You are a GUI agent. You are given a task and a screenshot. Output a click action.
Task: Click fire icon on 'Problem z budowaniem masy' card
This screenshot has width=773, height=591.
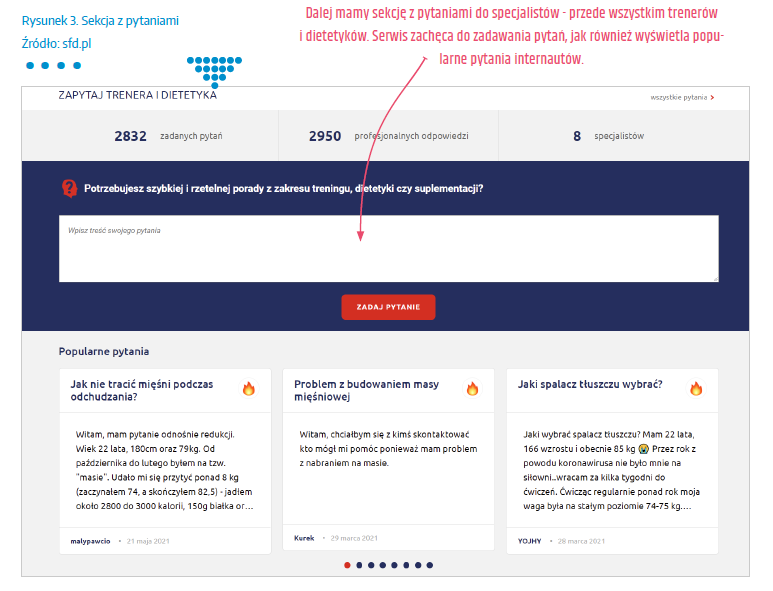[473, 389]
